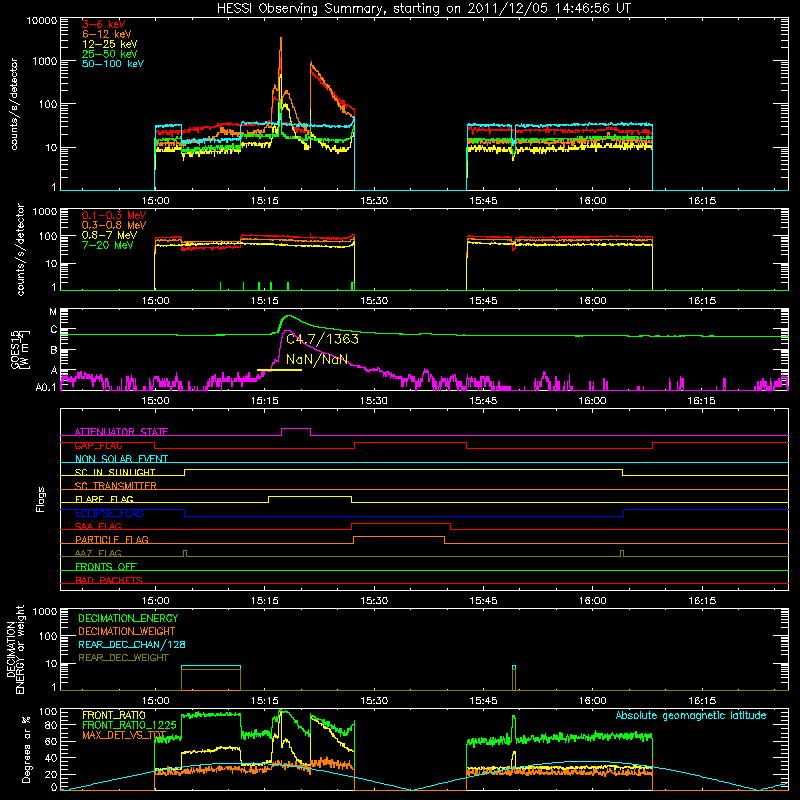Click the "Absolute geomagnetic latitude" label
Screen dimensions: 800x800
691,716
